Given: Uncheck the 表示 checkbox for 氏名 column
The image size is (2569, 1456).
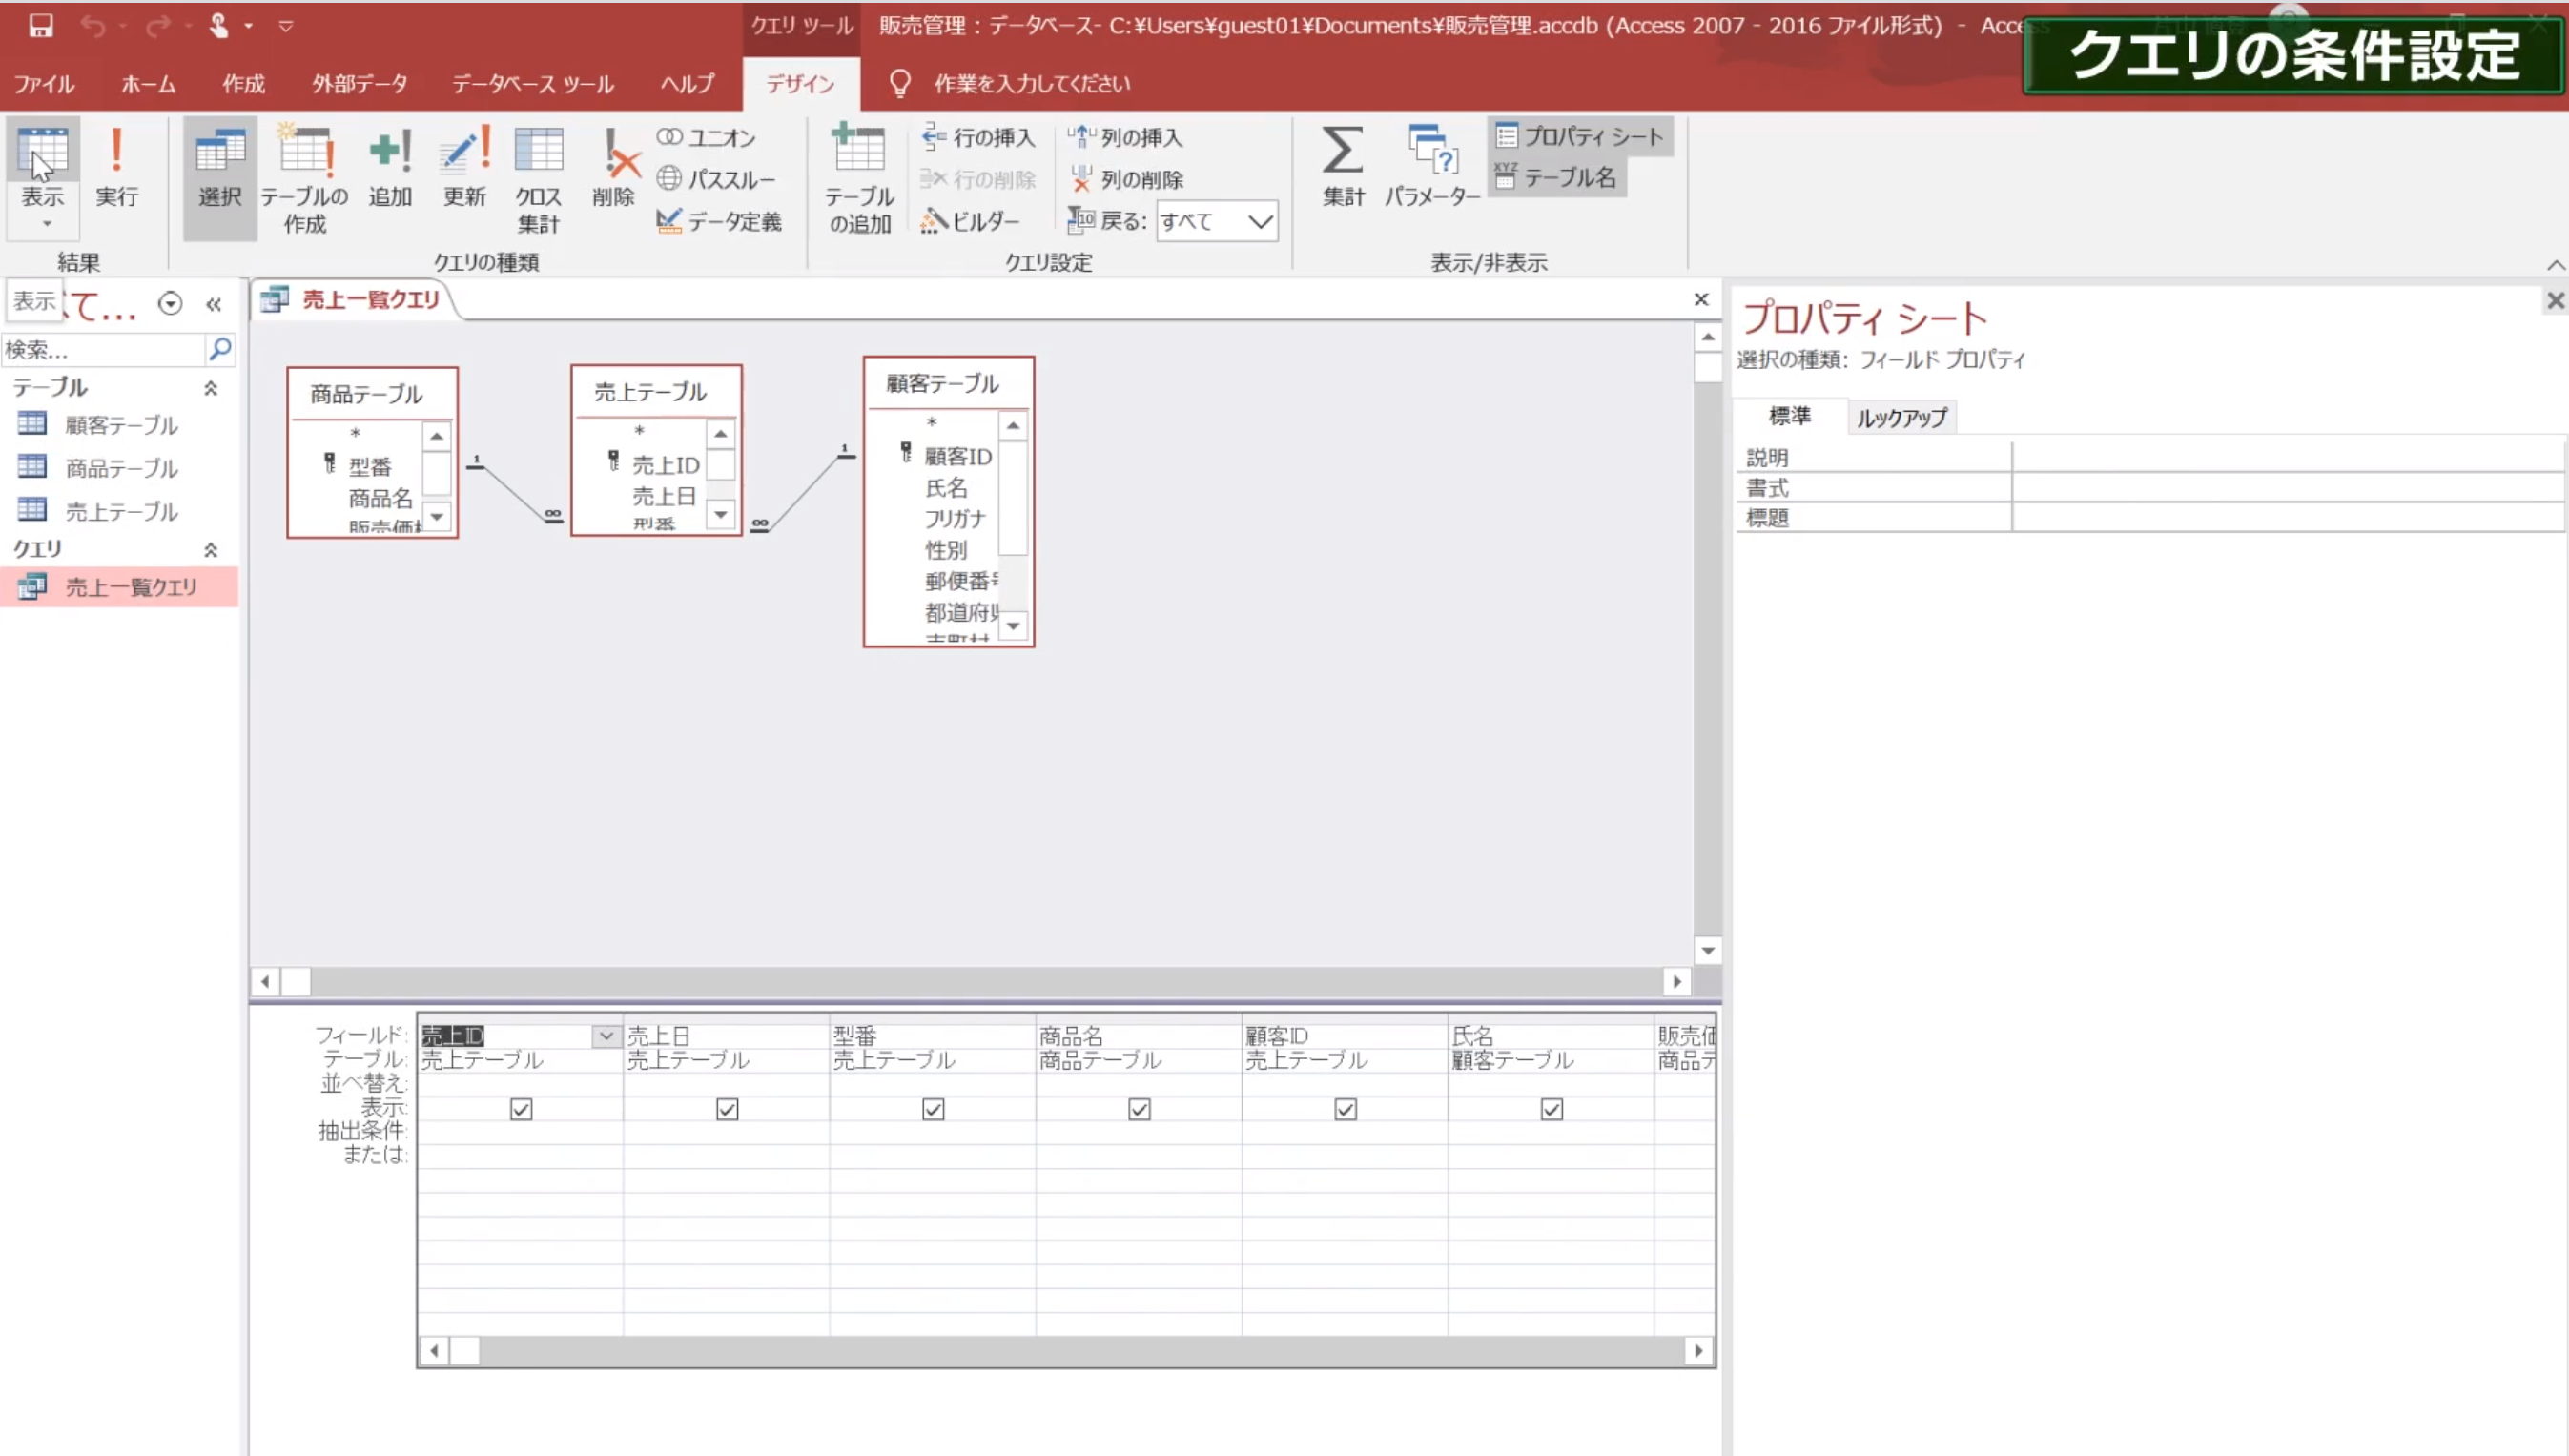Looking at the screenshot, I should pos(1551,1109).
